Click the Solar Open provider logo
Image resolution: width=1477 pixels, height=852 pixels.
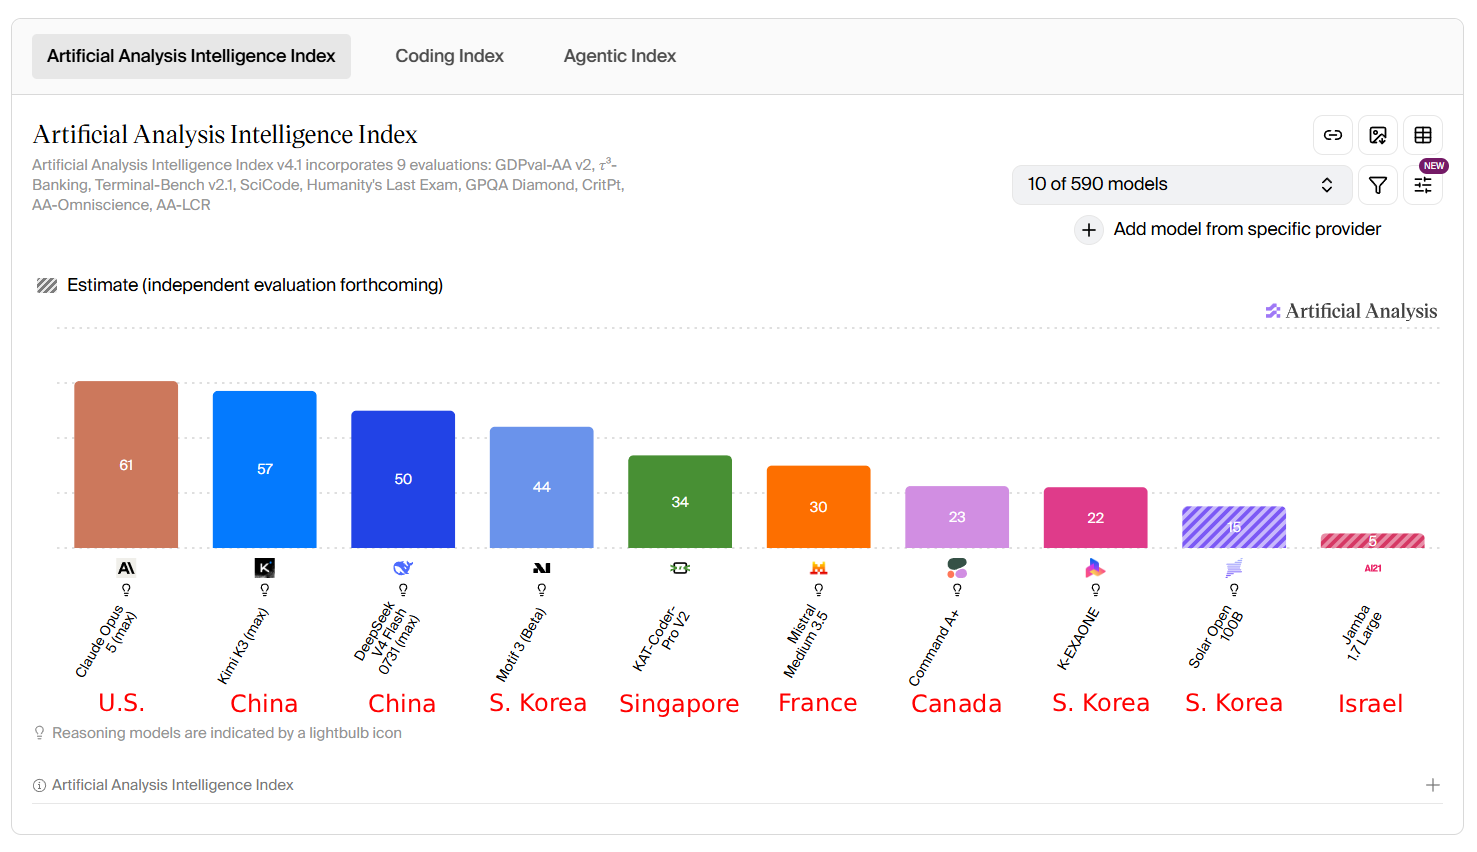(1234, 568)
